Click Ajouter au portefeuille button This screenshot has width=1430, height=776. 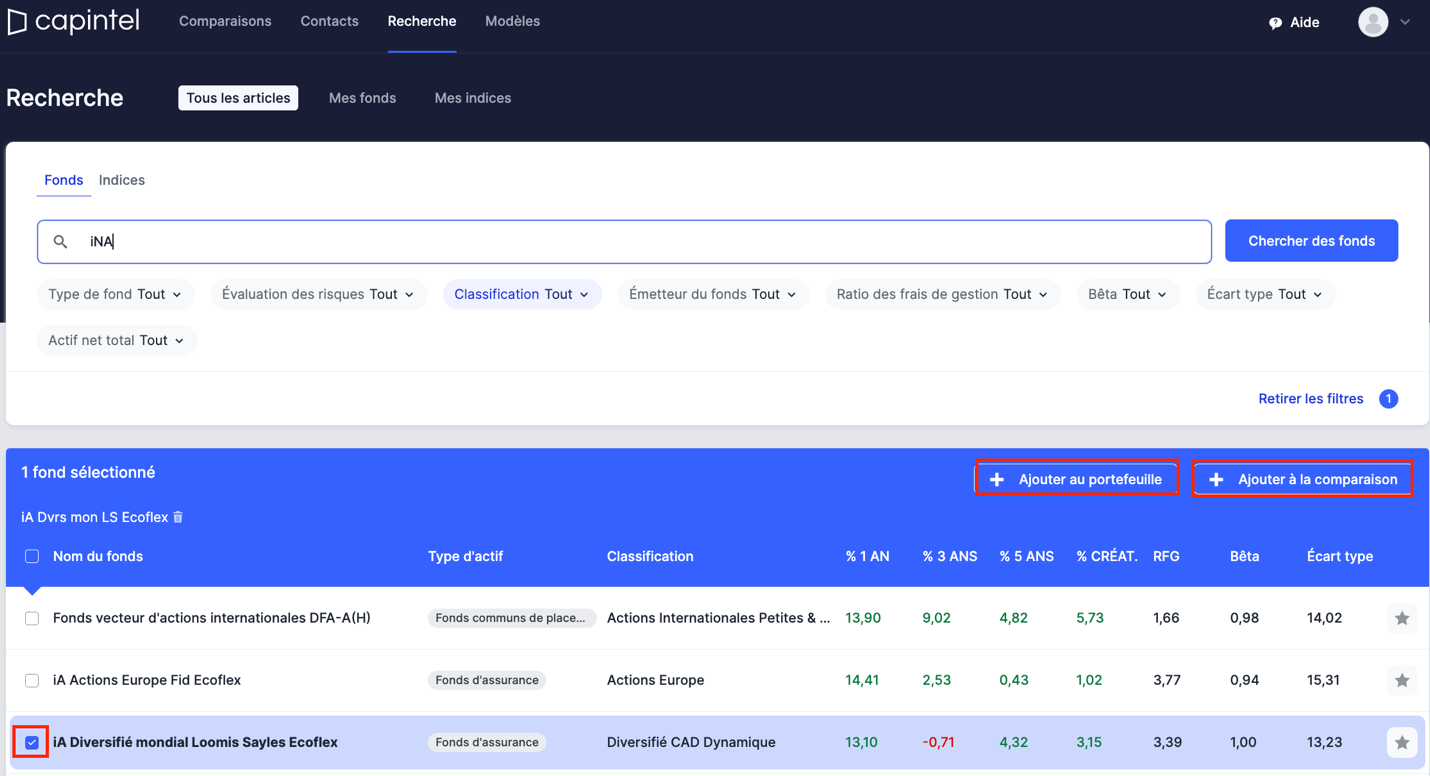point(1076,479)
